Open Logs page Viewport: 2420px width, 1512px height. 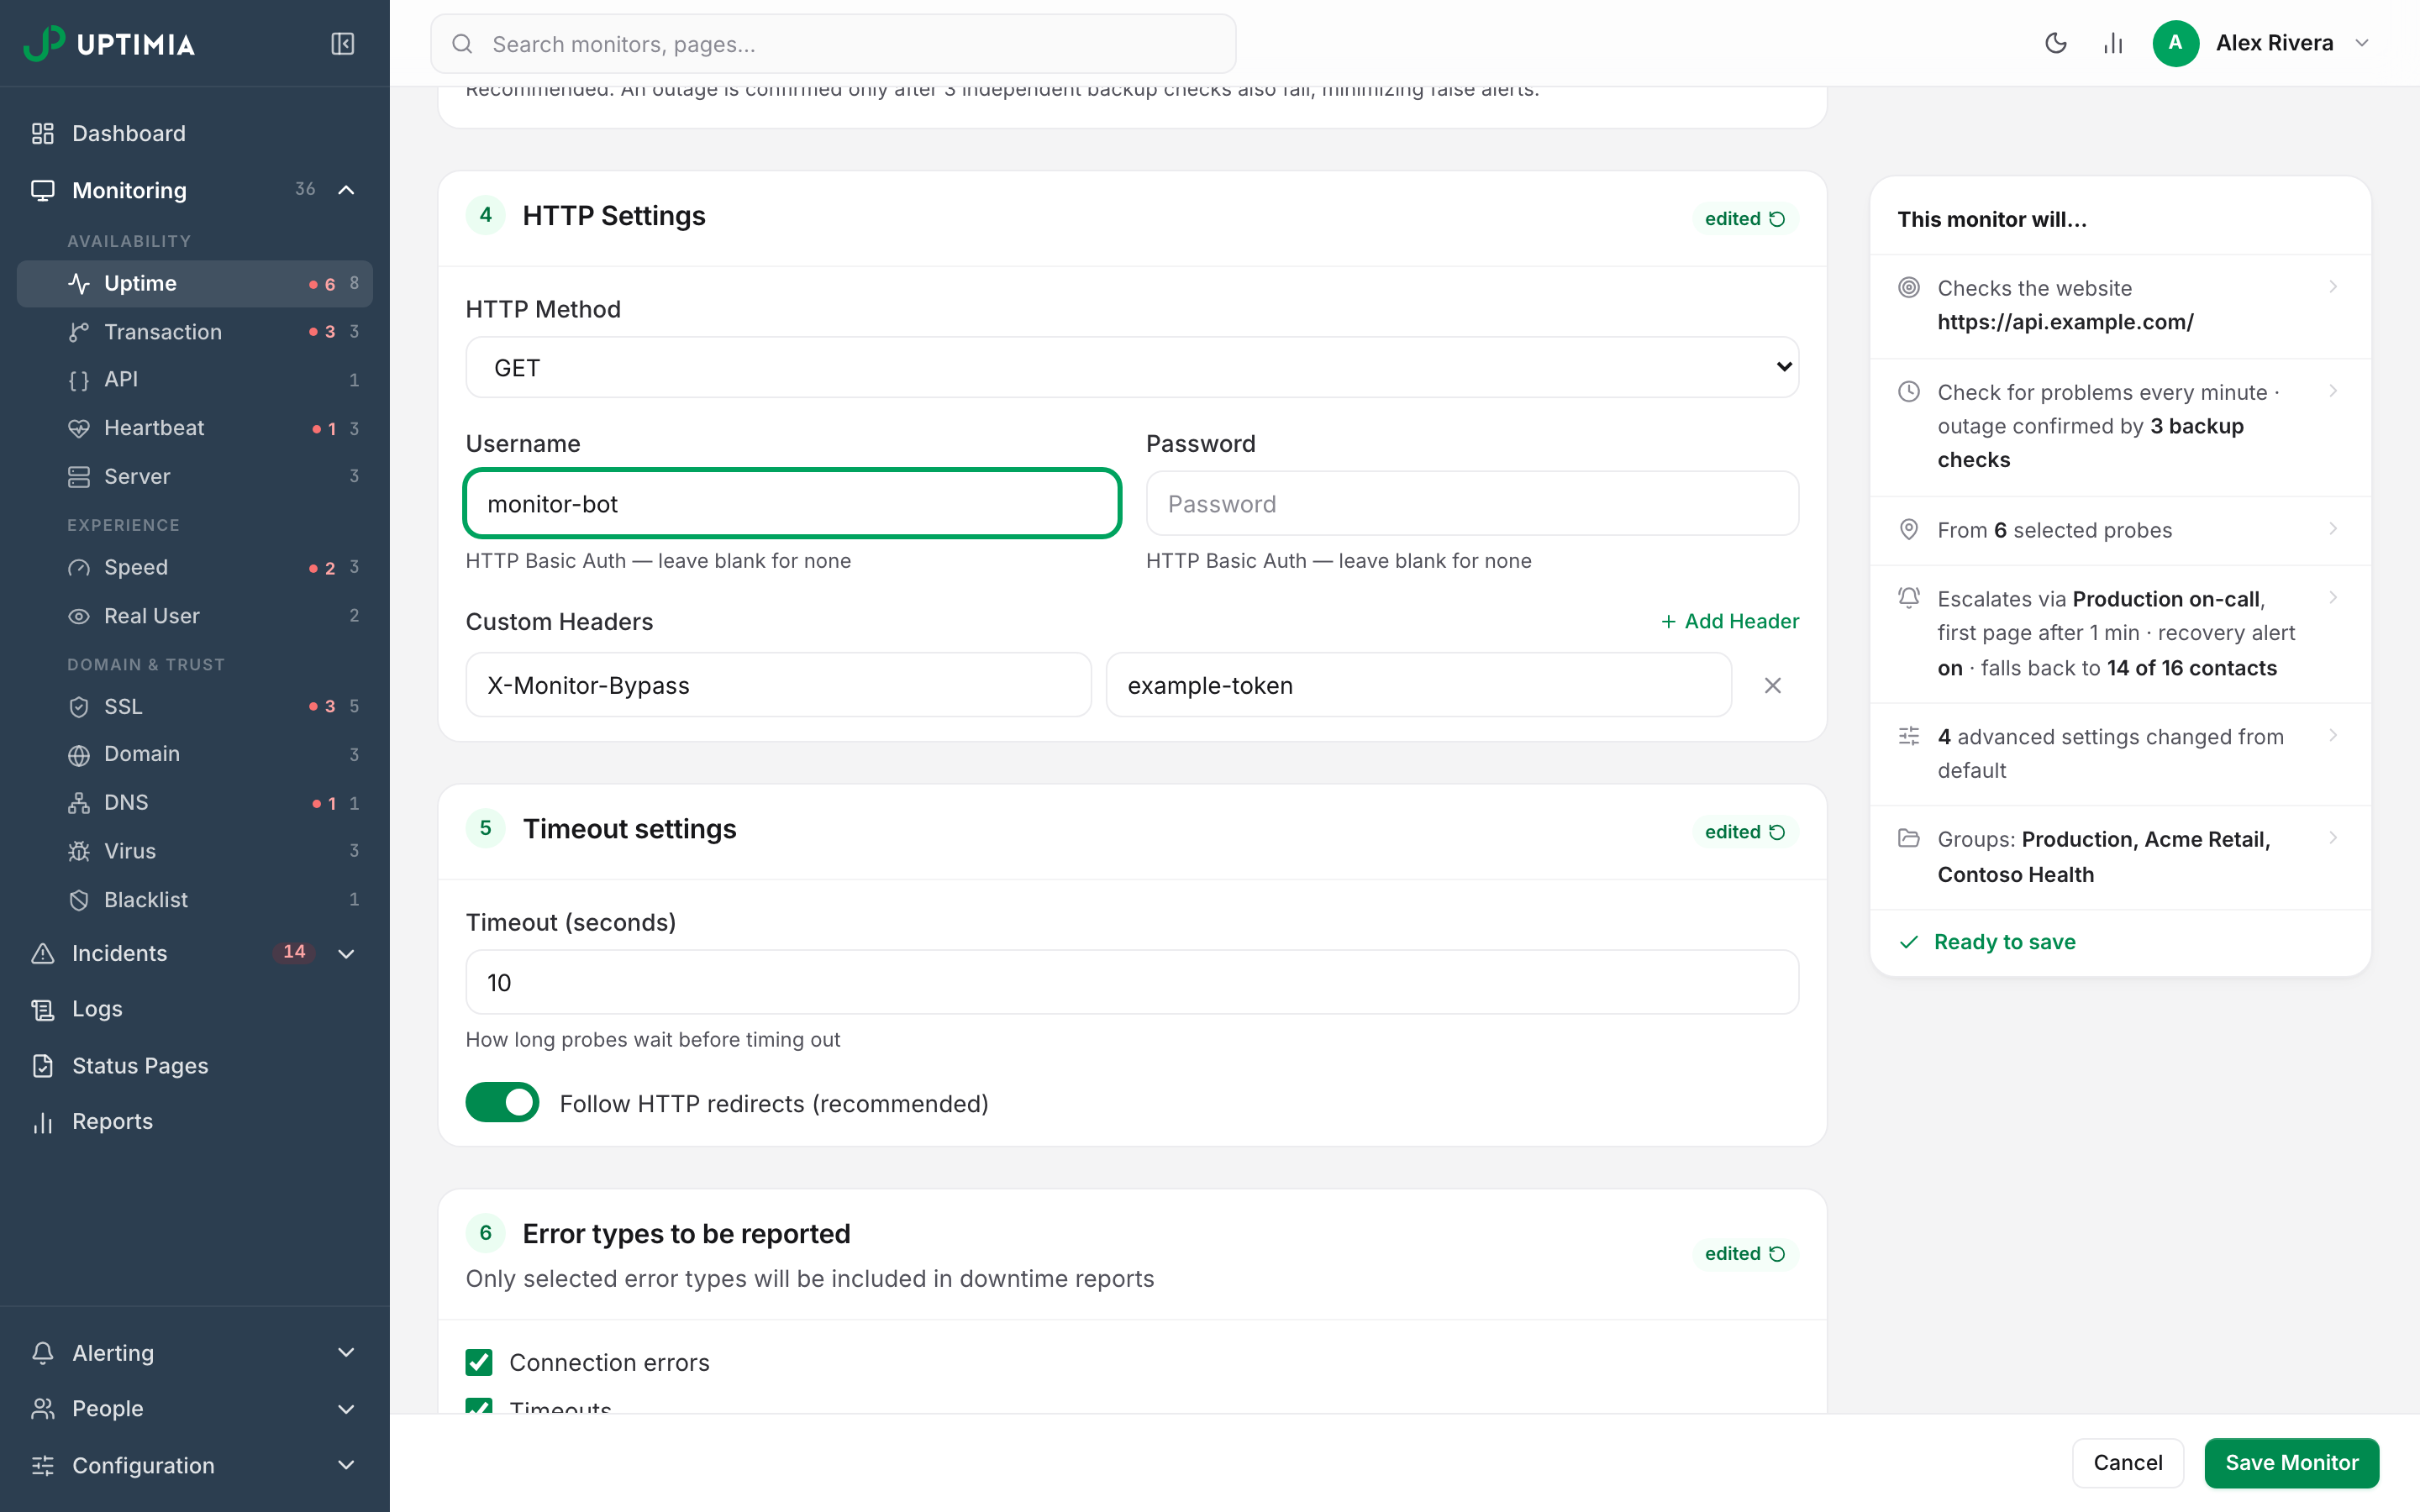(195, 1008)
